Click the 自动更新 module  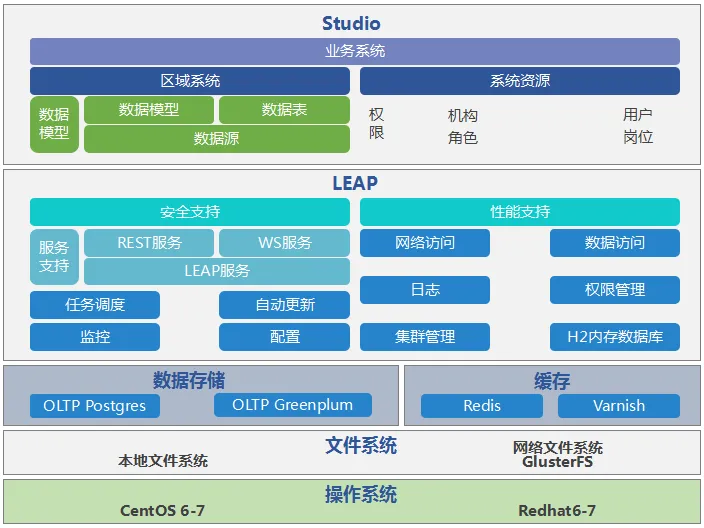click(x=284, y=305)
